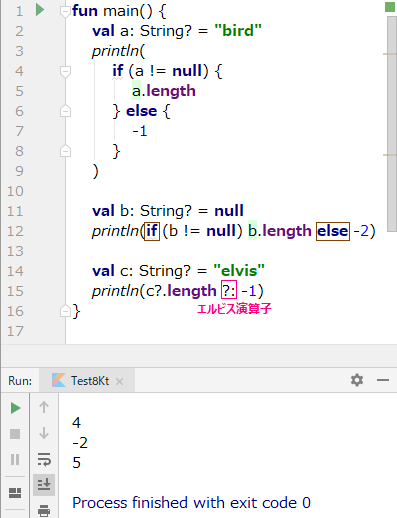Jump down the stack trace arrow
This screenshot has height=518, width=397.
coord(44,433)
